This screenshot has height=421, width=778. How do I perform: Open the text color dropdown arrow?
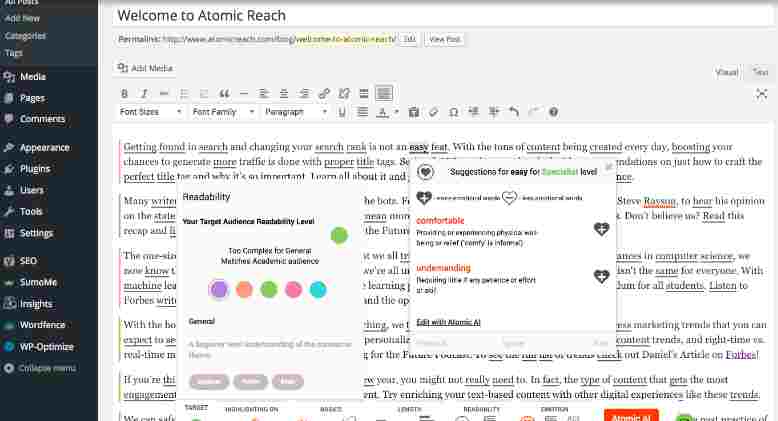(396, 112)
